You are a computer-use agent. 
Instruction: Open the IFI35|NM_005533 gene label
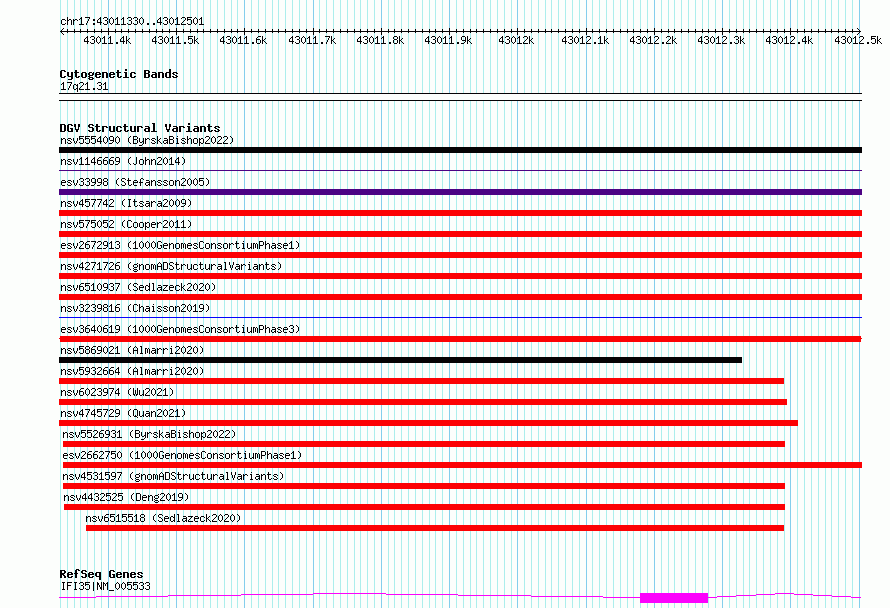point(105,586)
